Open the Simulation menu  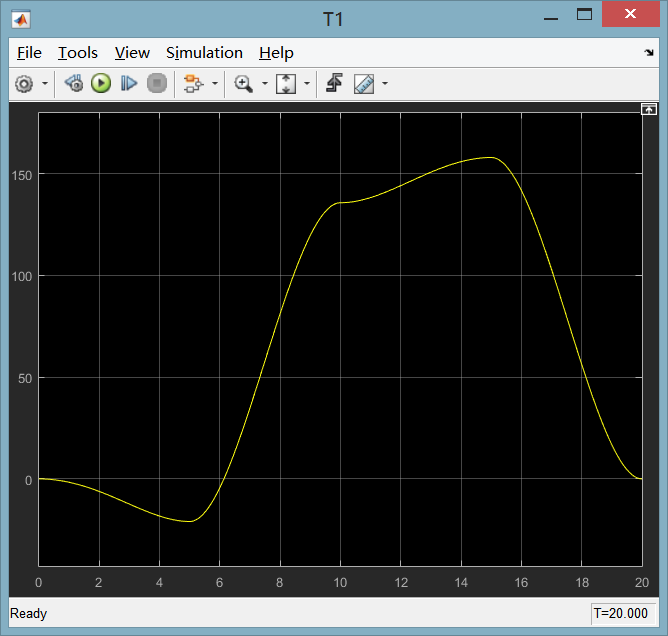tap(204, 53)
